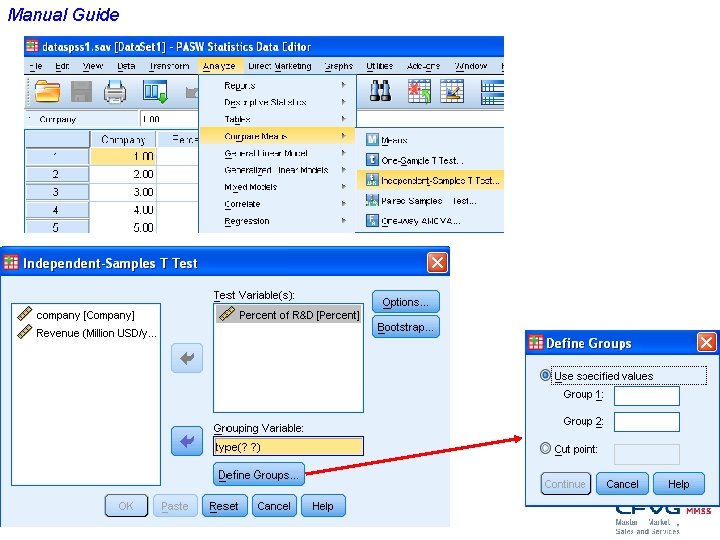Expand Generalized Linear Models submenu

click(x=278, y=170)
